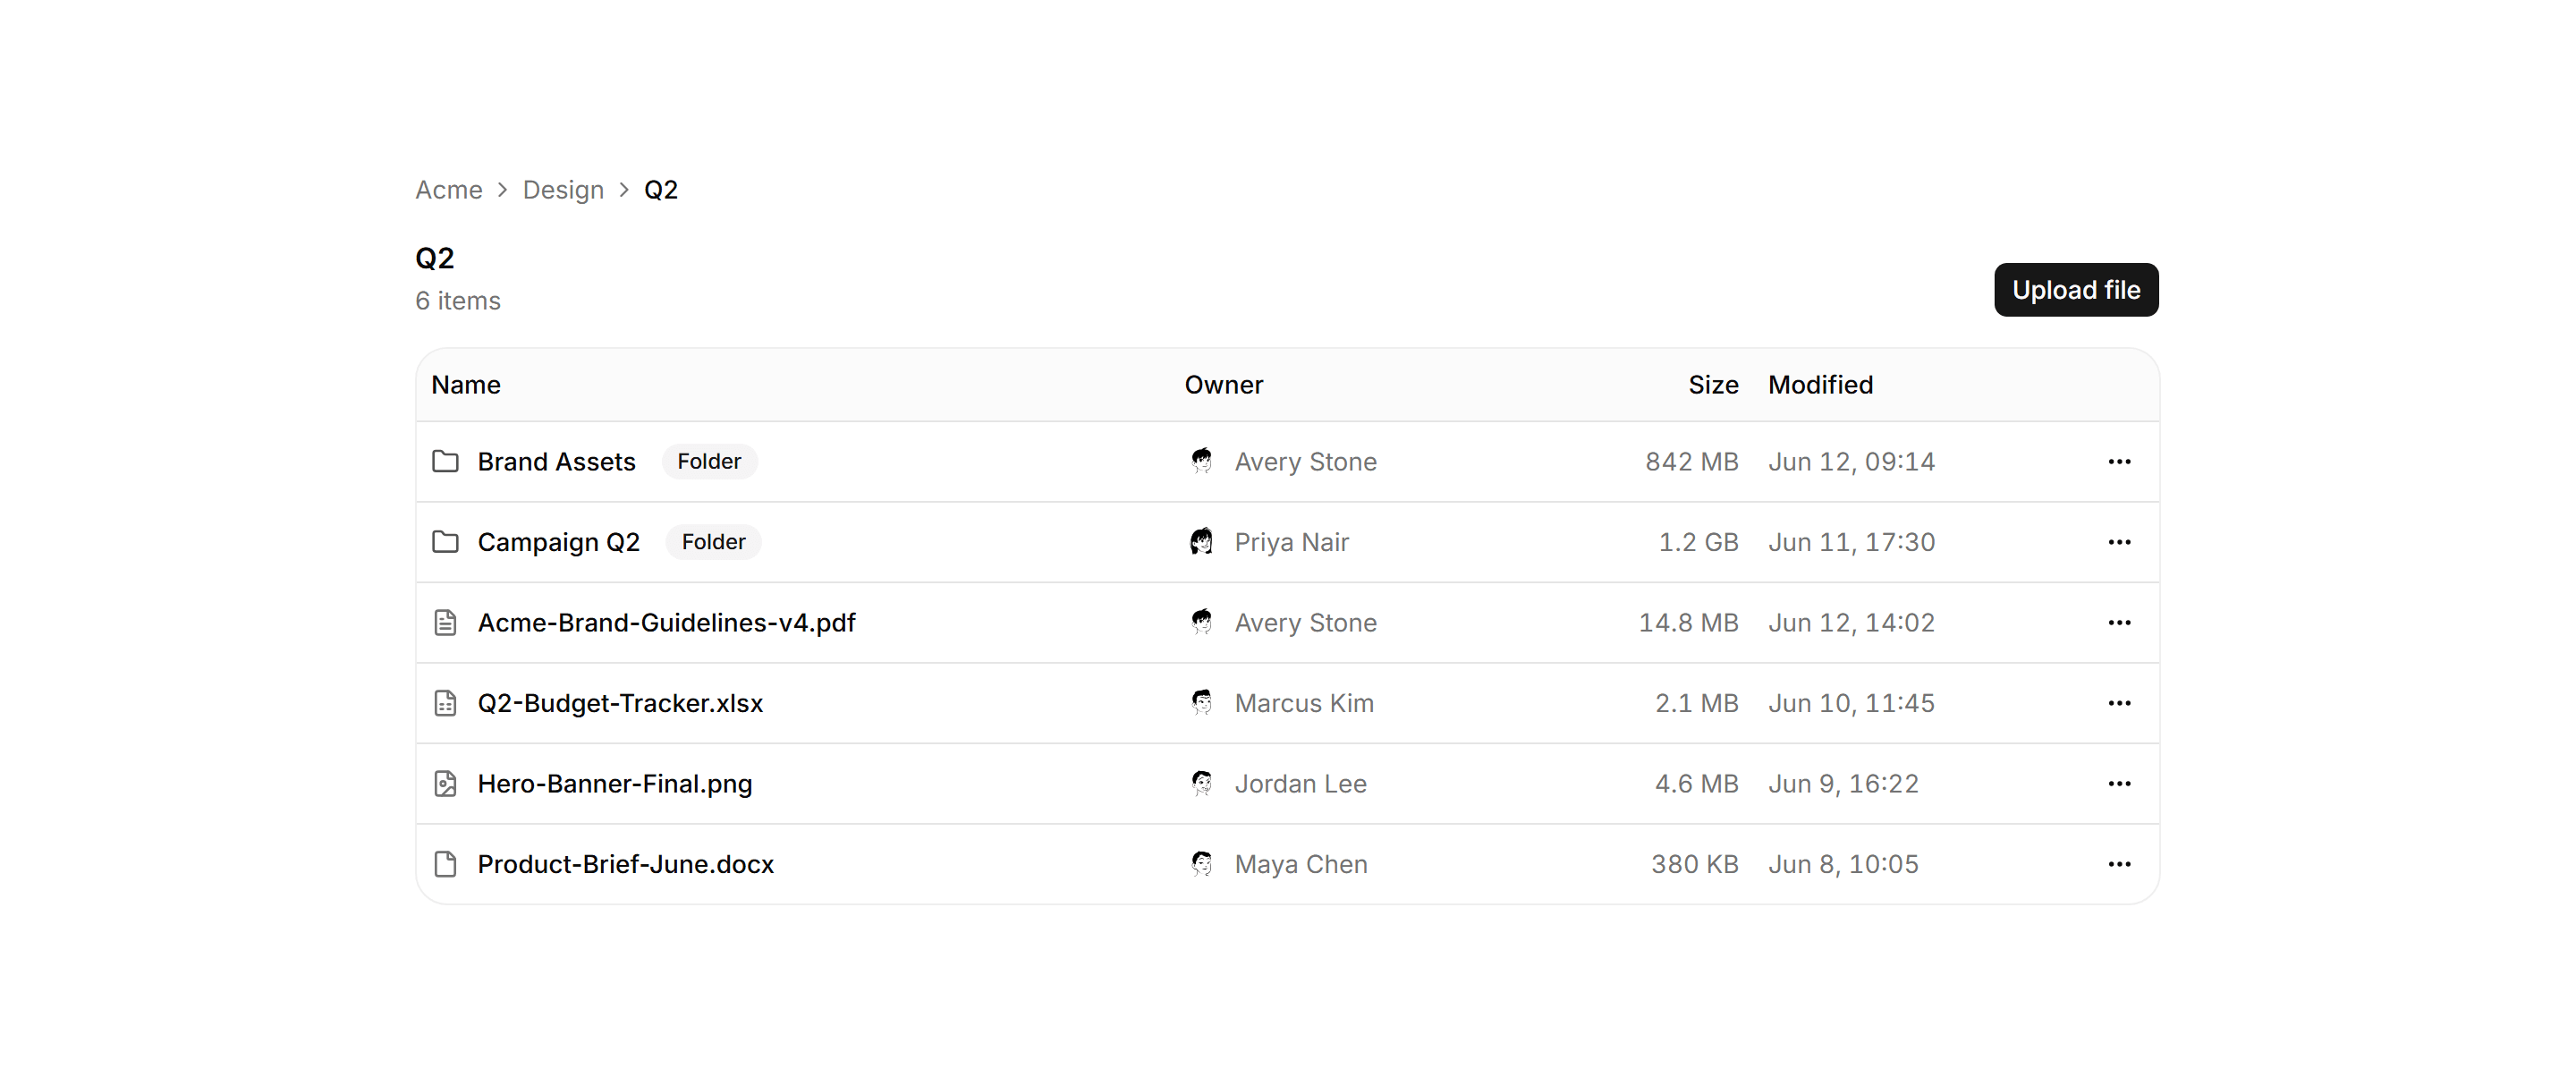Click the Brand Assets folder icon

pos(445,461)
